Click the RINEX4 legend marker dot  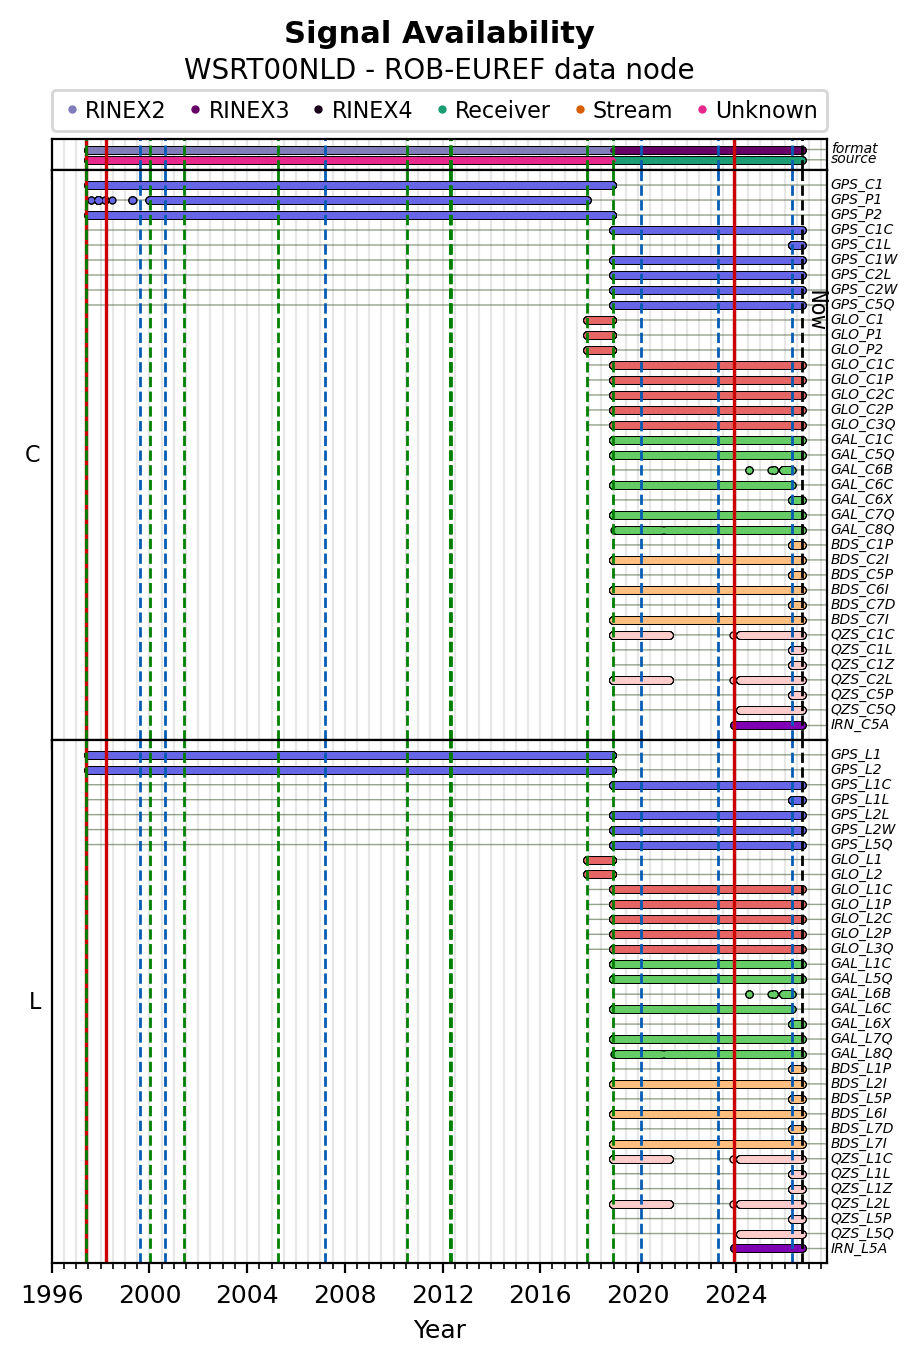319,110
